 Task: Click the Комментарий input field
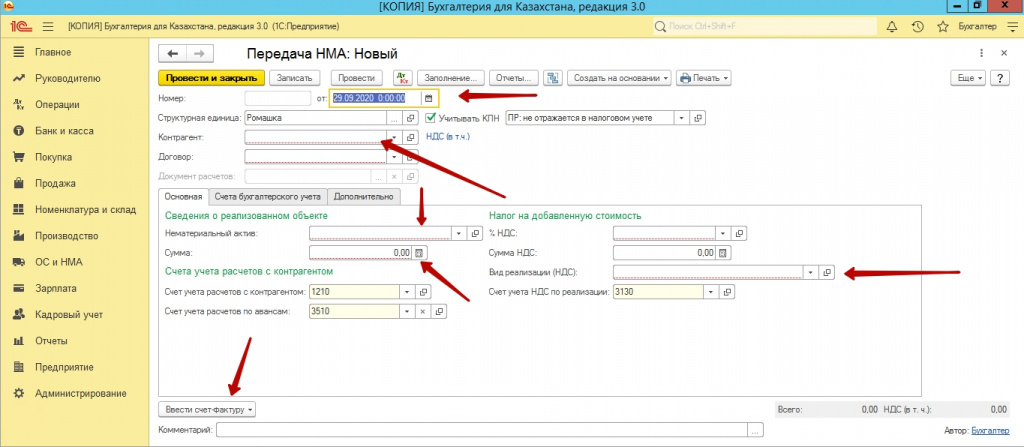(482, 429)
